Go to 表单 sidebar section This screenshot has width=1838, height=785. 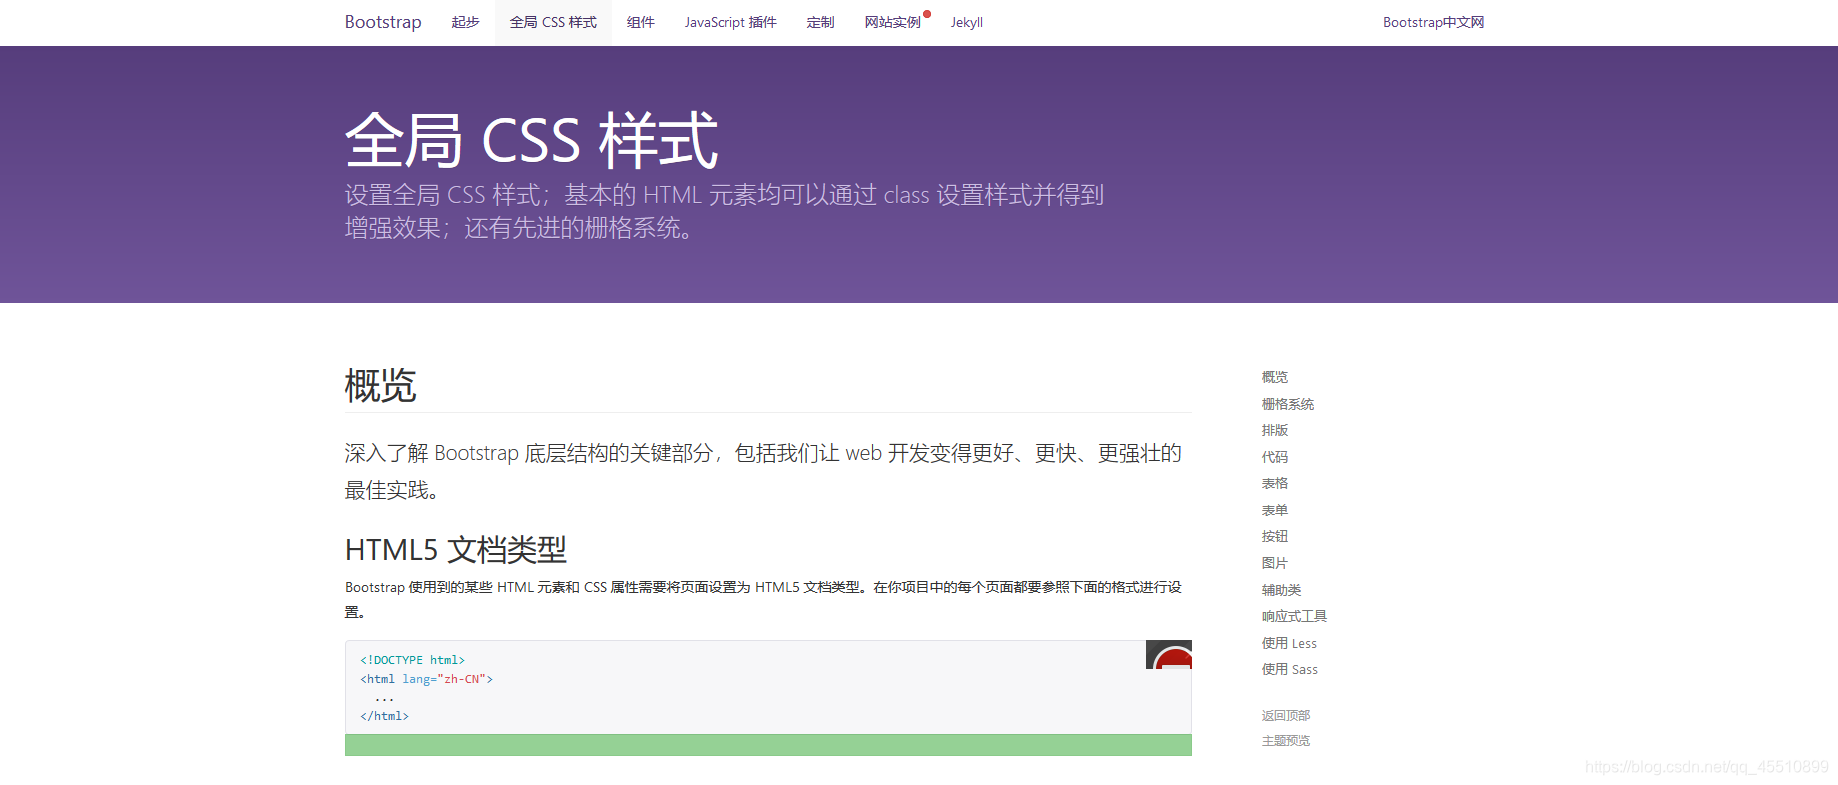pyautogui.click(x=1274, y=510)
